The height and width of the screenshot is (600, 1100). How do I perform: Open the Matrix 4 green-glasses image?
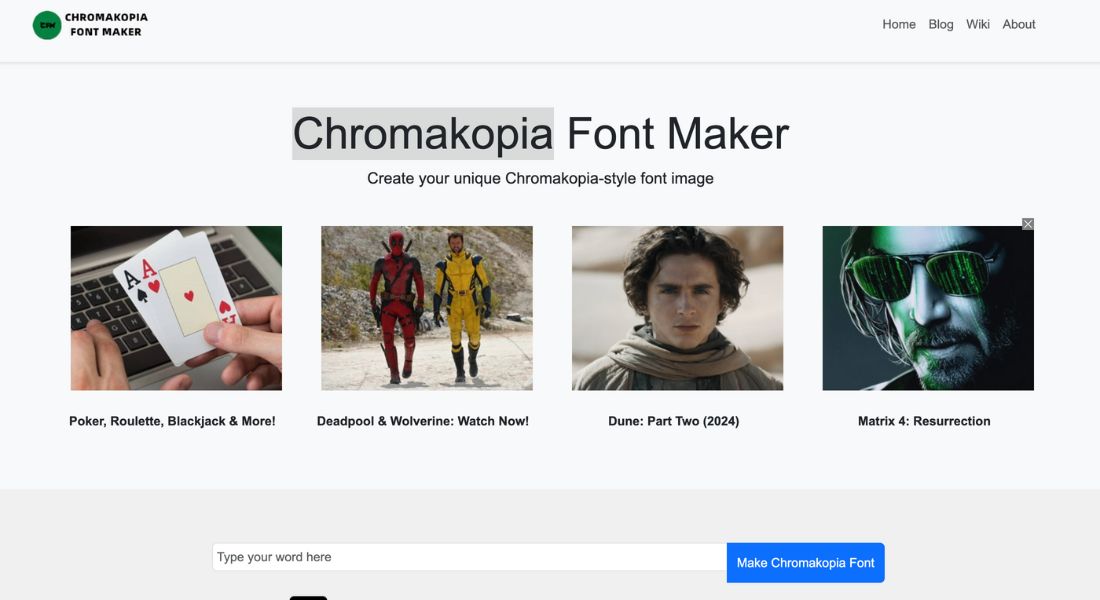(x=928, y=308)
